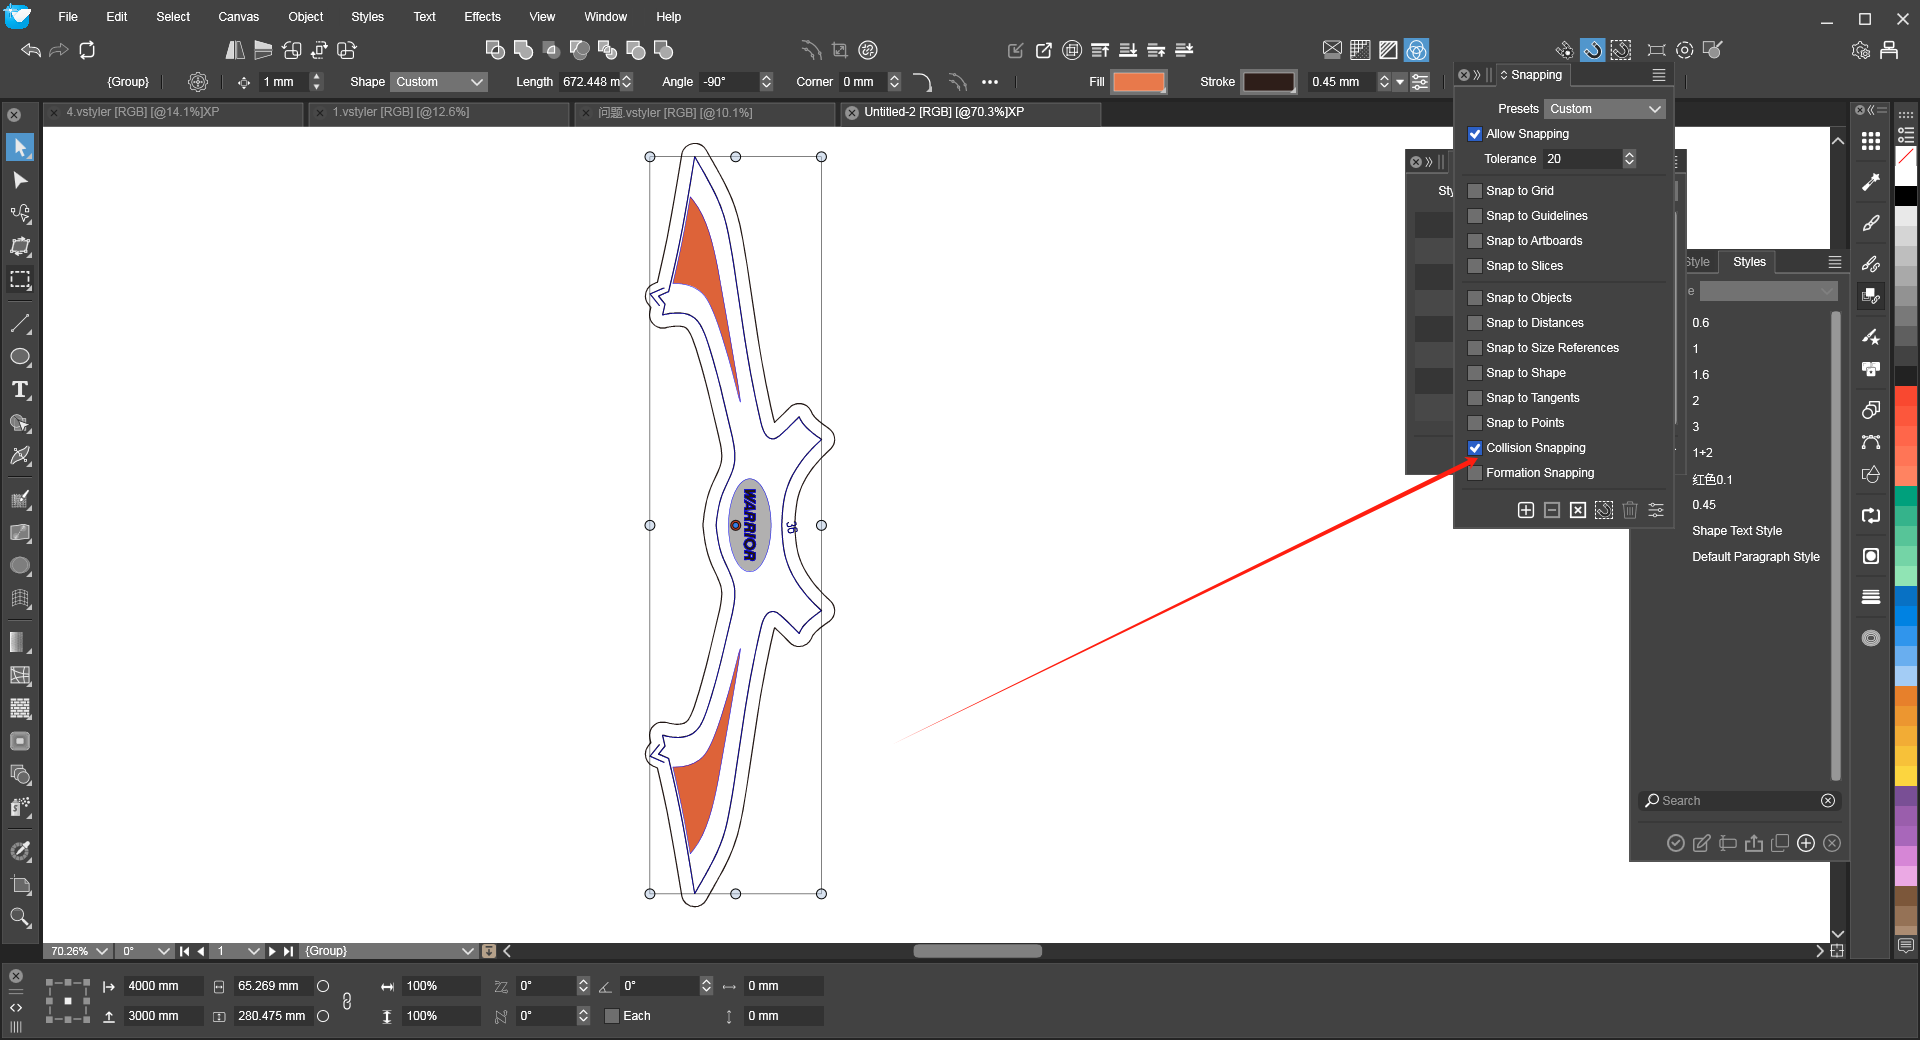Switch to 1.vstyler document tab
The height and width of the screenshot is (1040, 1920).
pyautogui.click(x=401, y=112)
